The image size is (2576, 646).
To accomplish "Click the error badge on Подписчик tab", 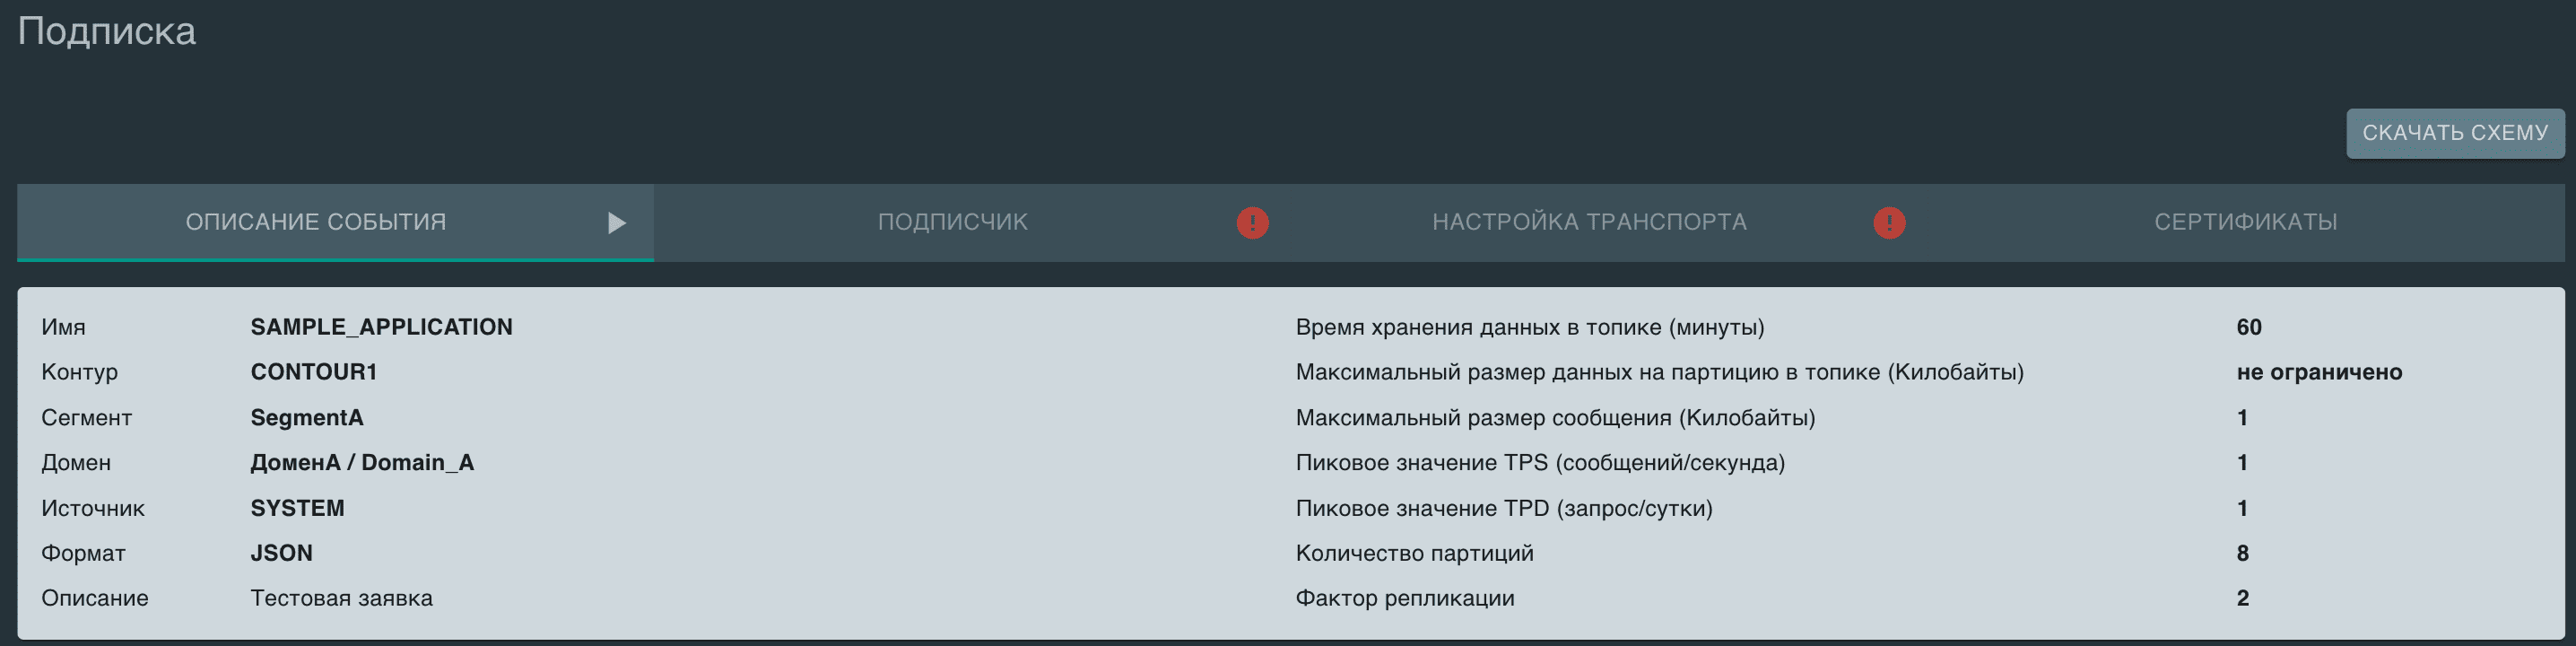I will point(1254,222).
